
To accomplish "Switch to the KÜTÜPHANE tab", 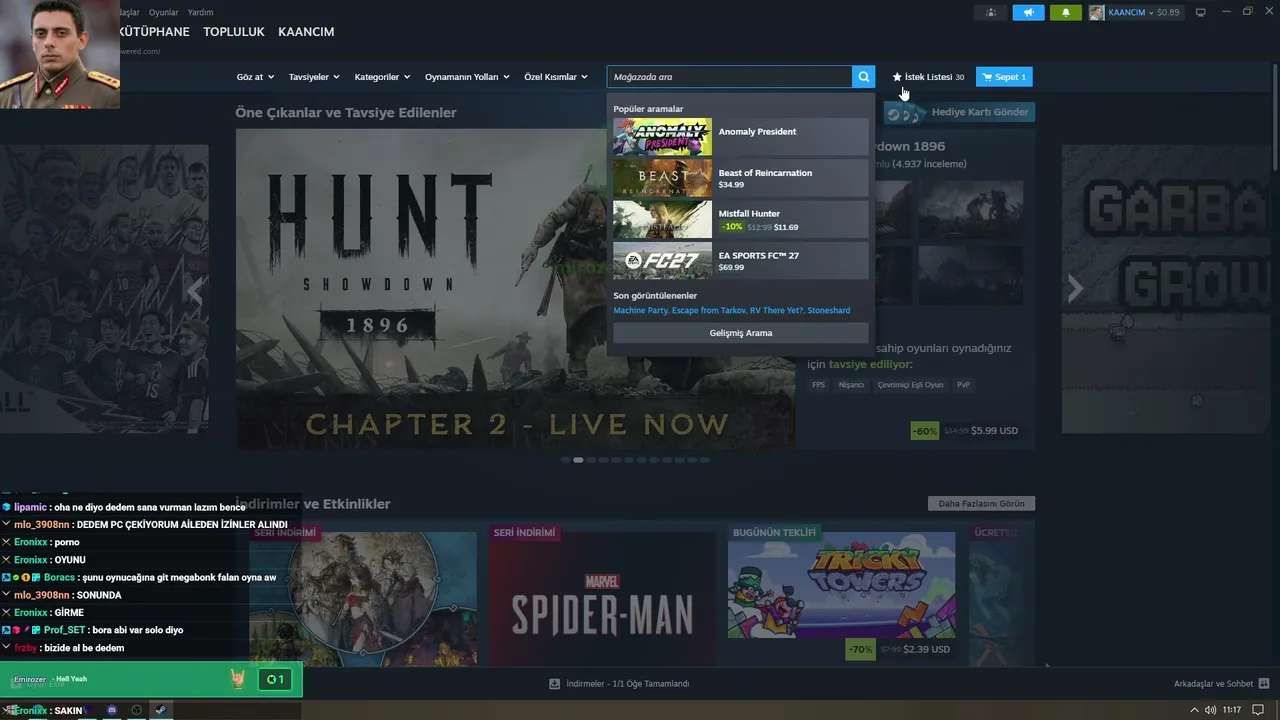I will 153,32.
